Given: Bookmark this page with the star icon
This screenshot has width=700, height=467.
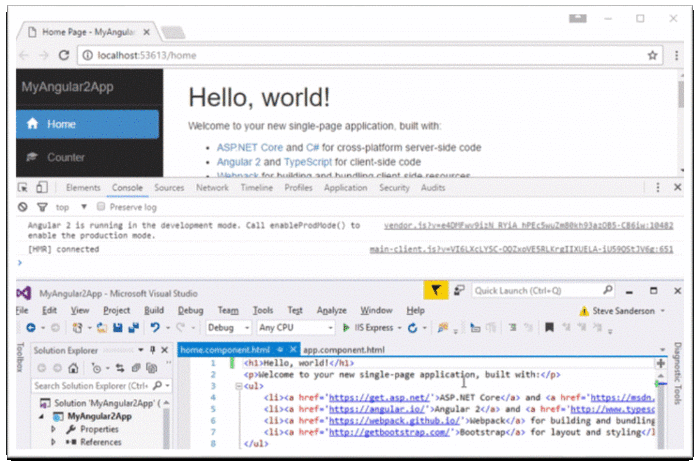Looking at the screenshot, I should 652,55.
